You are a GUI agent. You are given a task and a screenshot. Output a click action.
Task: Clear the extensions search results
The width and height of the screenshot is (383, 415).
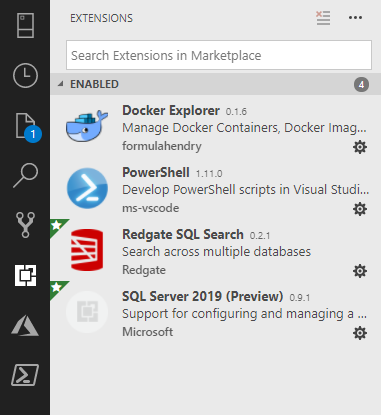323,18
